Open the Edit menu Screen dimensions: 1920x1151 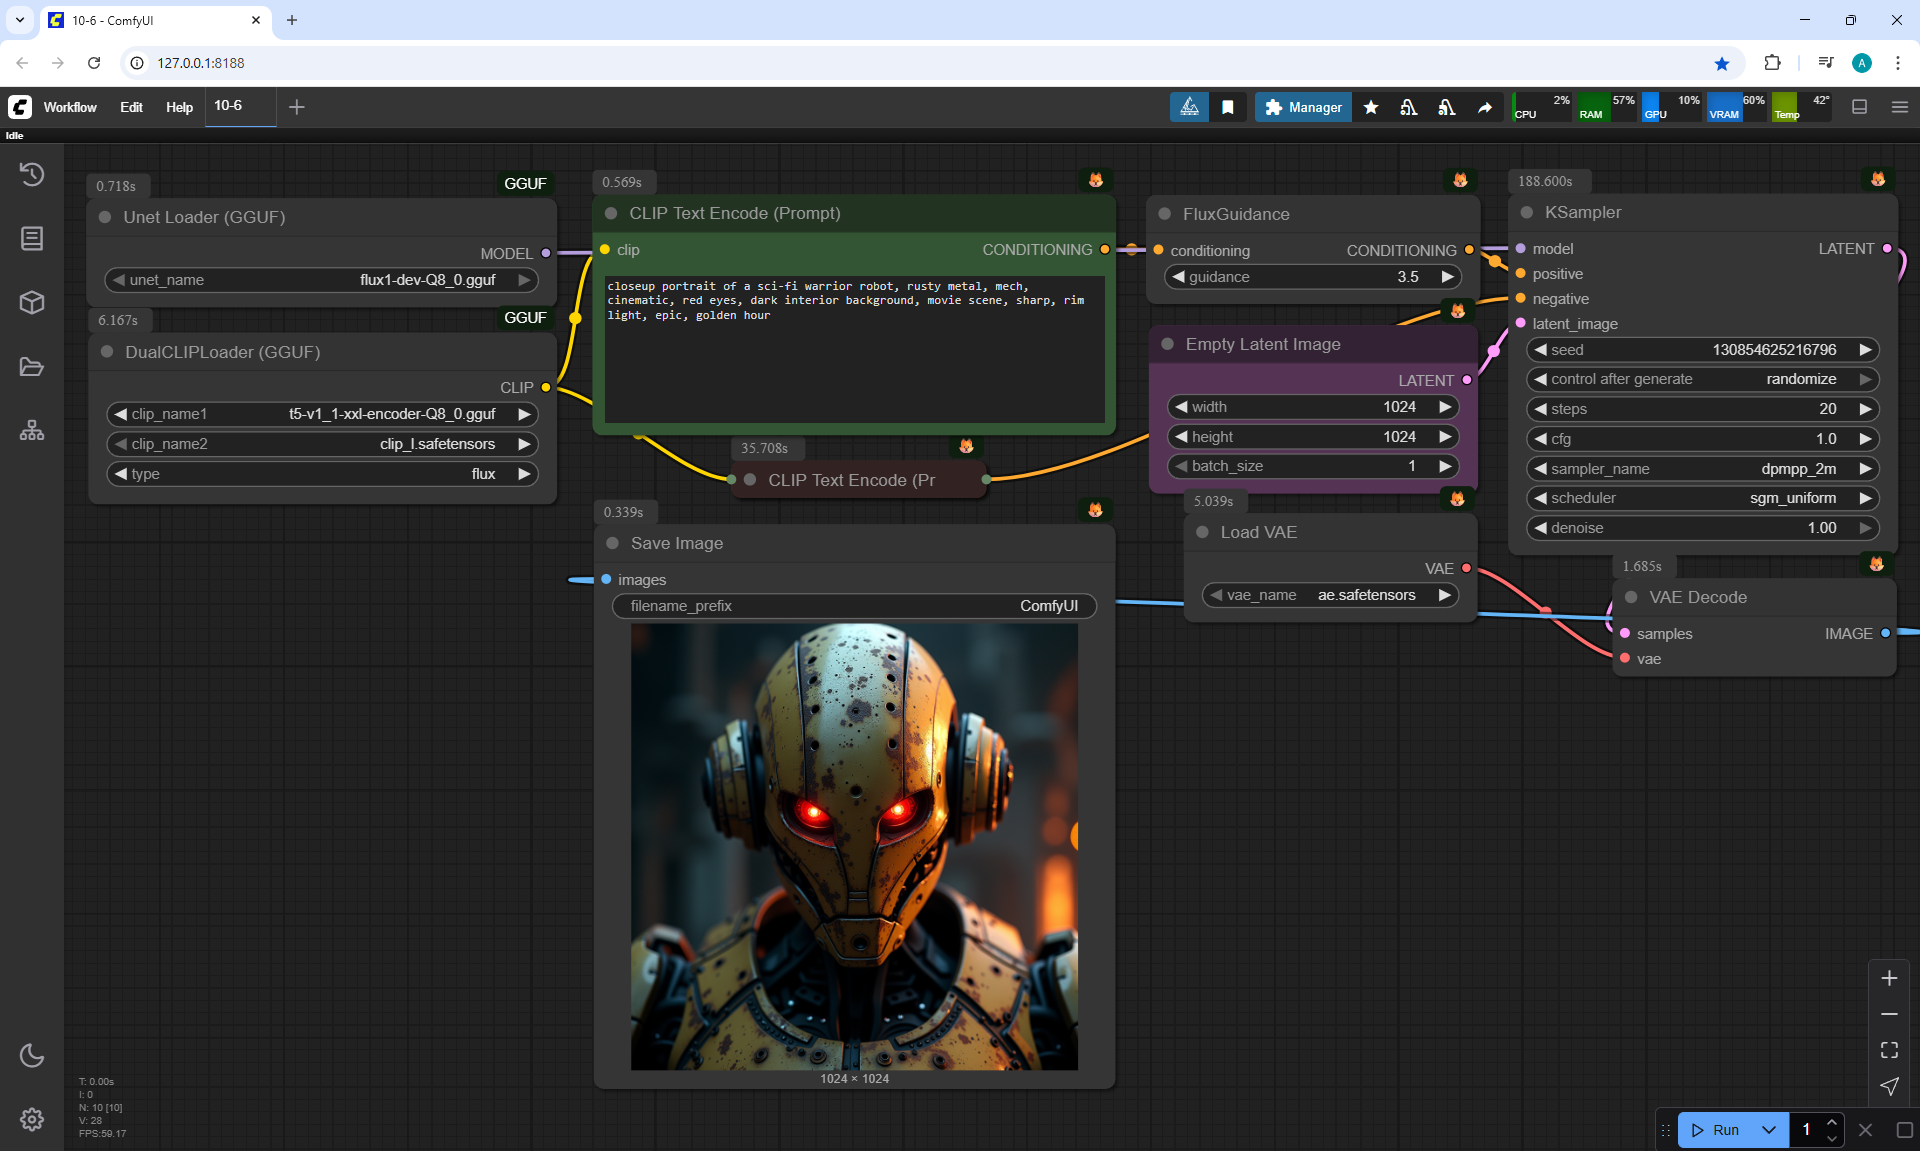click(x=131, y=107)
